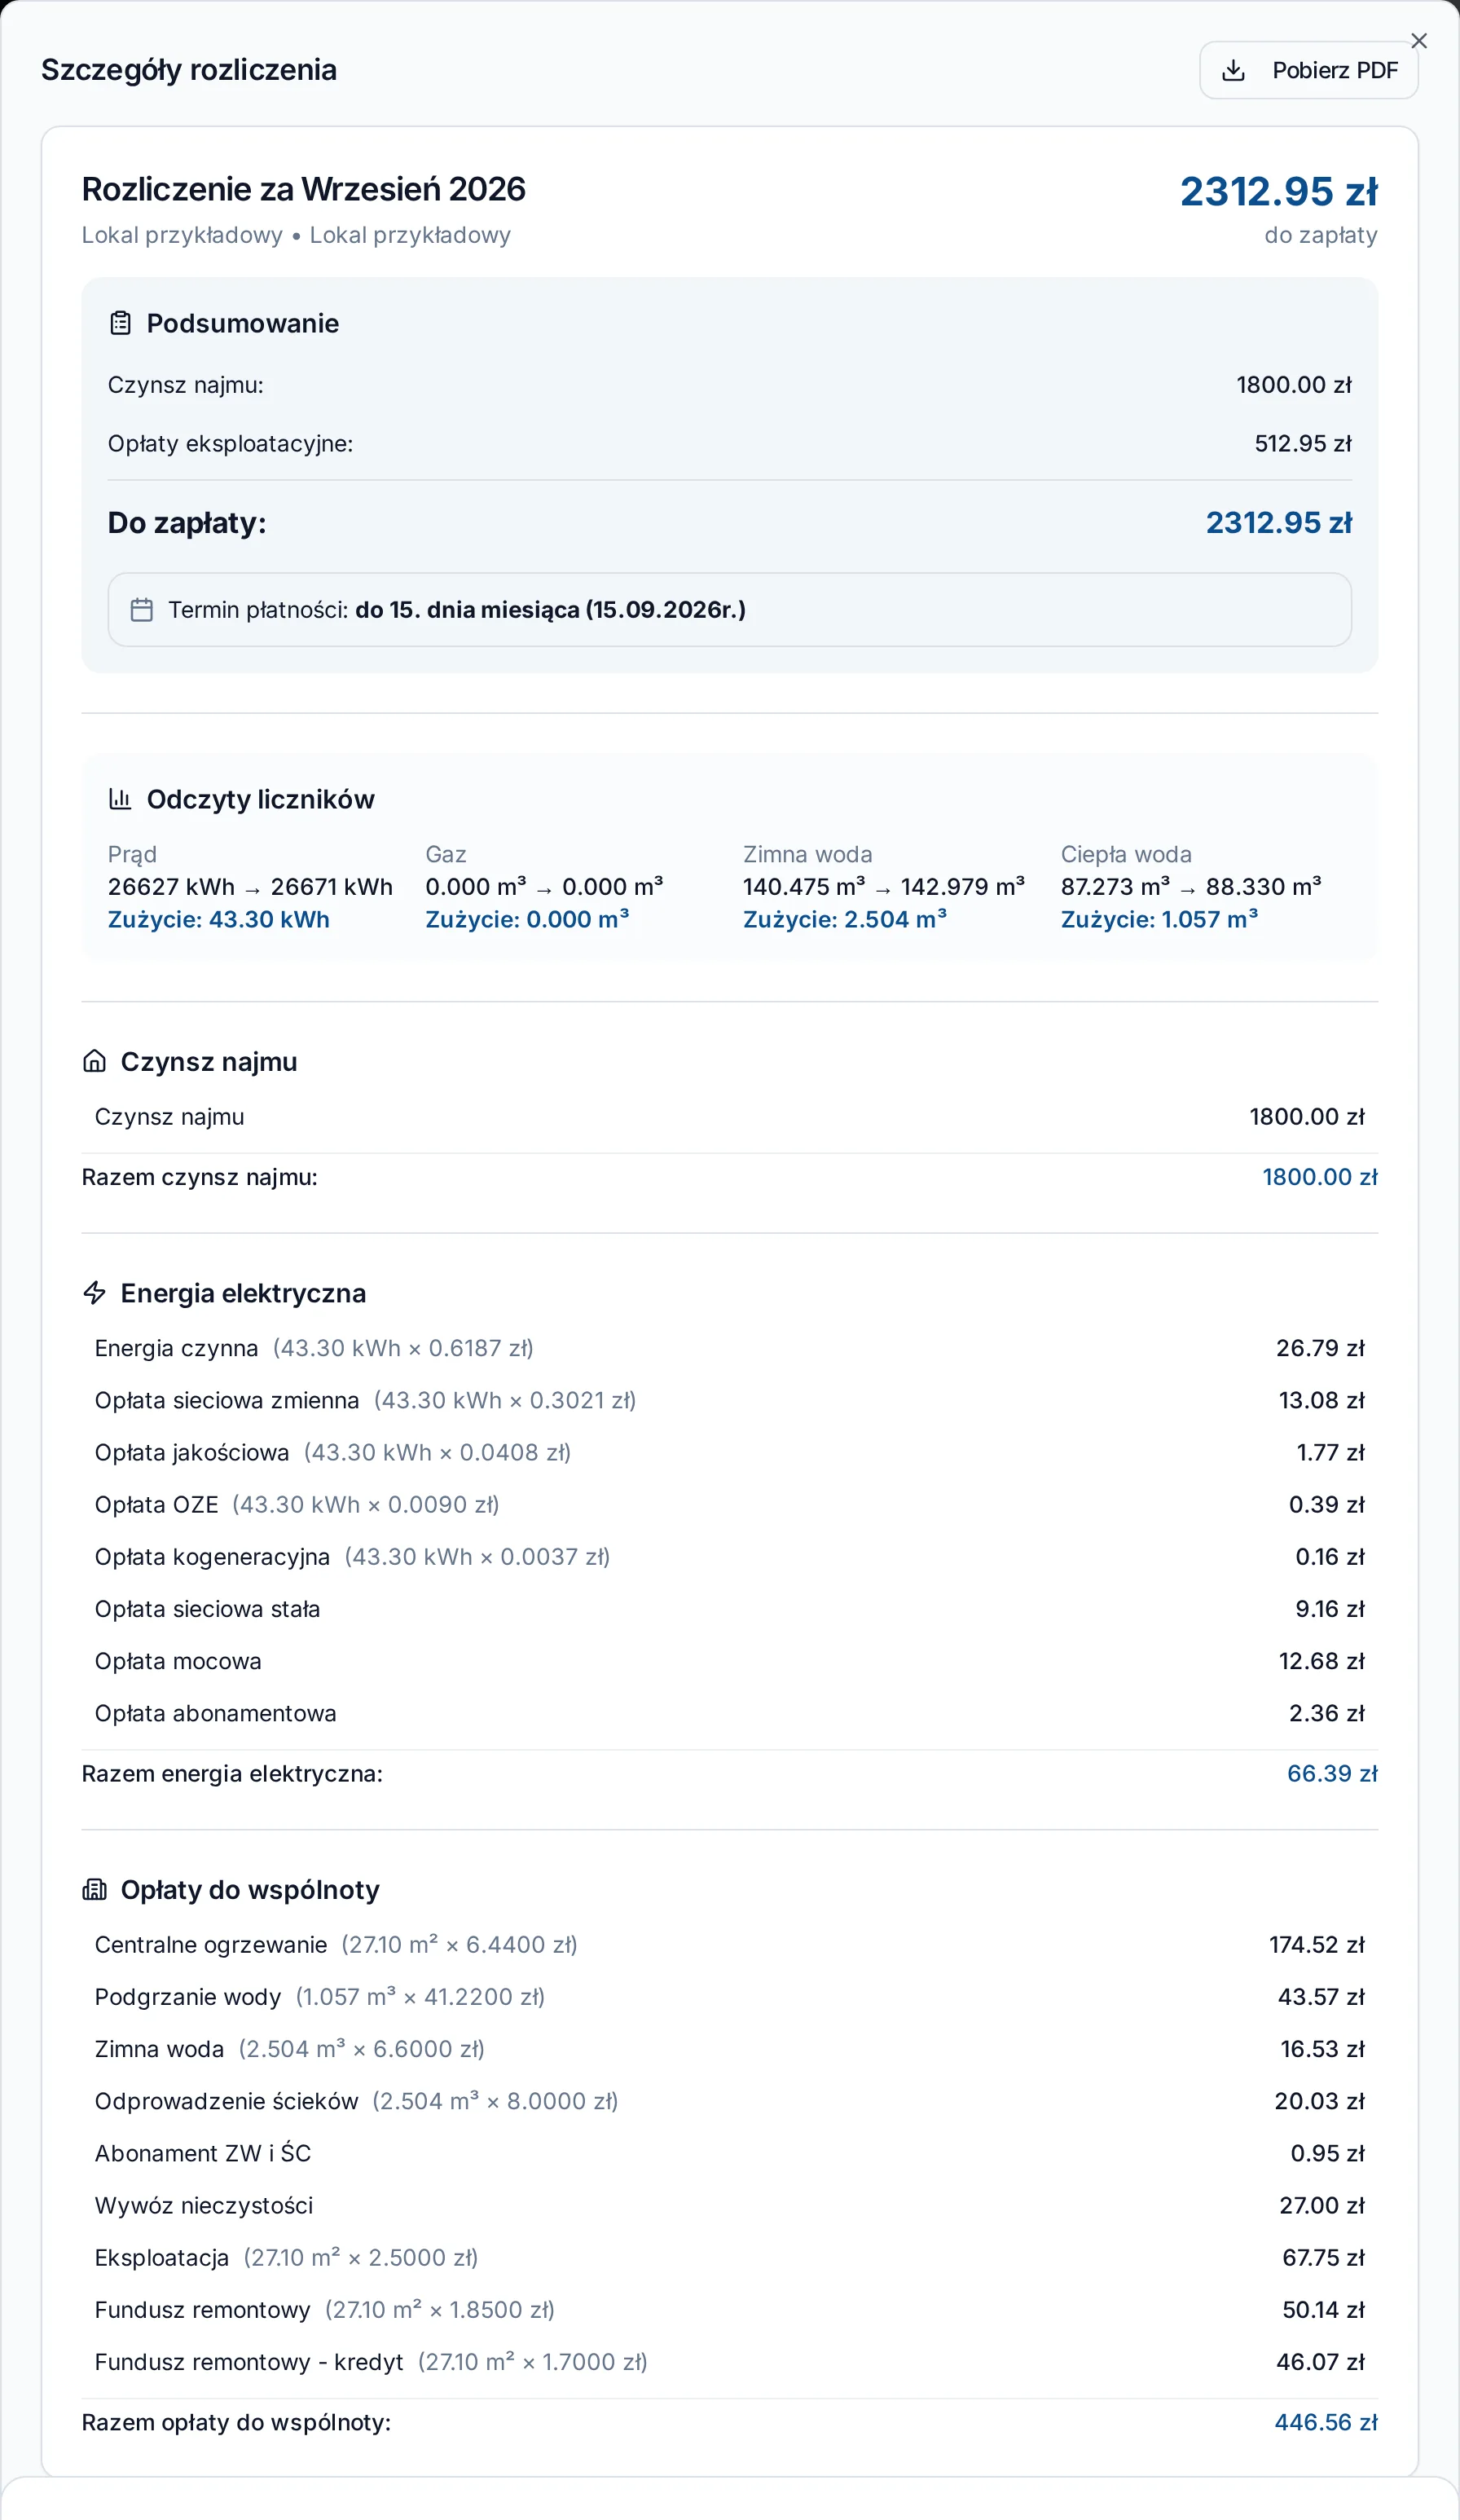Screen dimensions: 1460x2520
Task: Click the house icon next to Czynsz najmu
Action: click(94, 1061)
